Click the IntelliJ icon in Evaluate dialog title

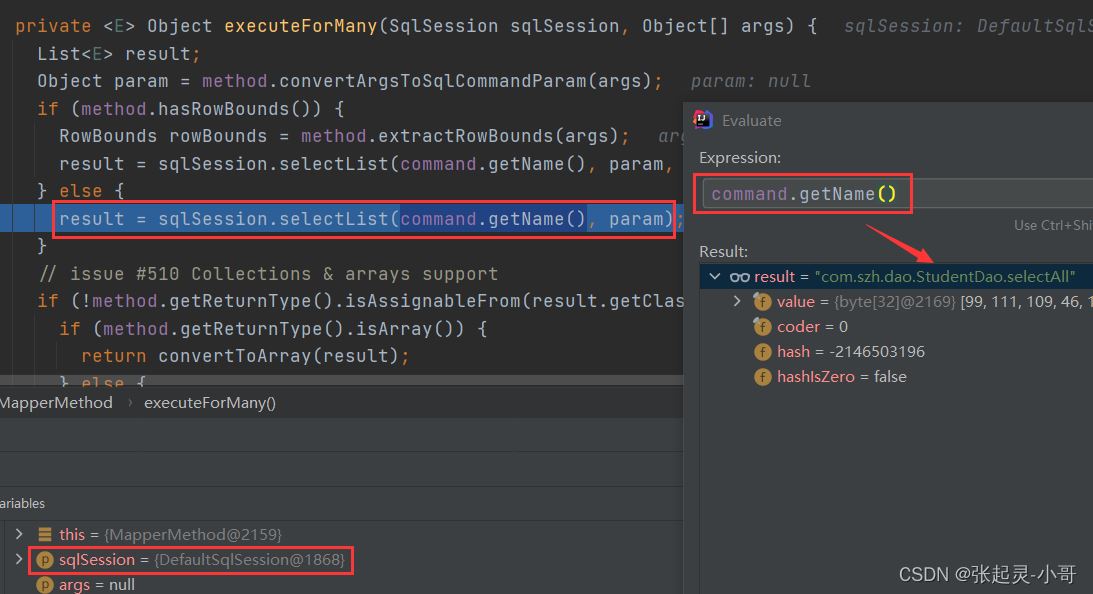703,120
